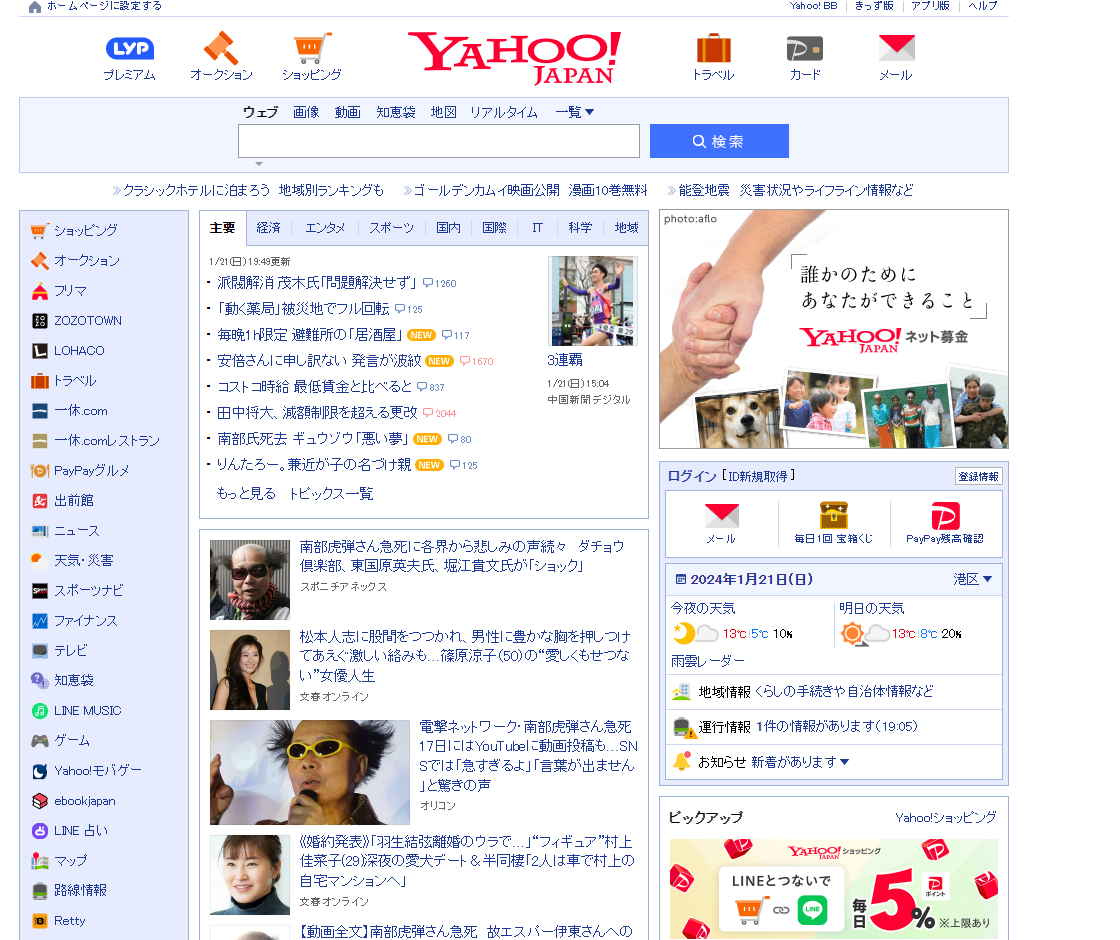Open the トピックス一覧 link

331,494
